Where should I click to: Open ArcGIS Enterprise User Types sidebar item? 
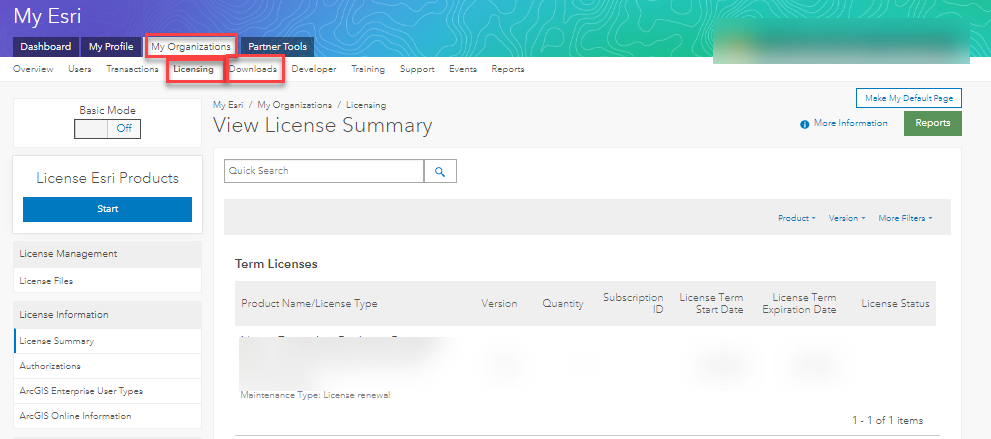tap(107, 391)
